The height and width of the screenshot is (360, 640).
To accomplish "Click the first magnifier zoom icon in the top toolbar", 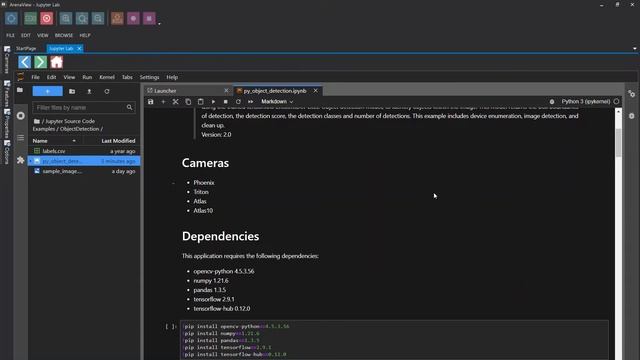I will 66,18.
